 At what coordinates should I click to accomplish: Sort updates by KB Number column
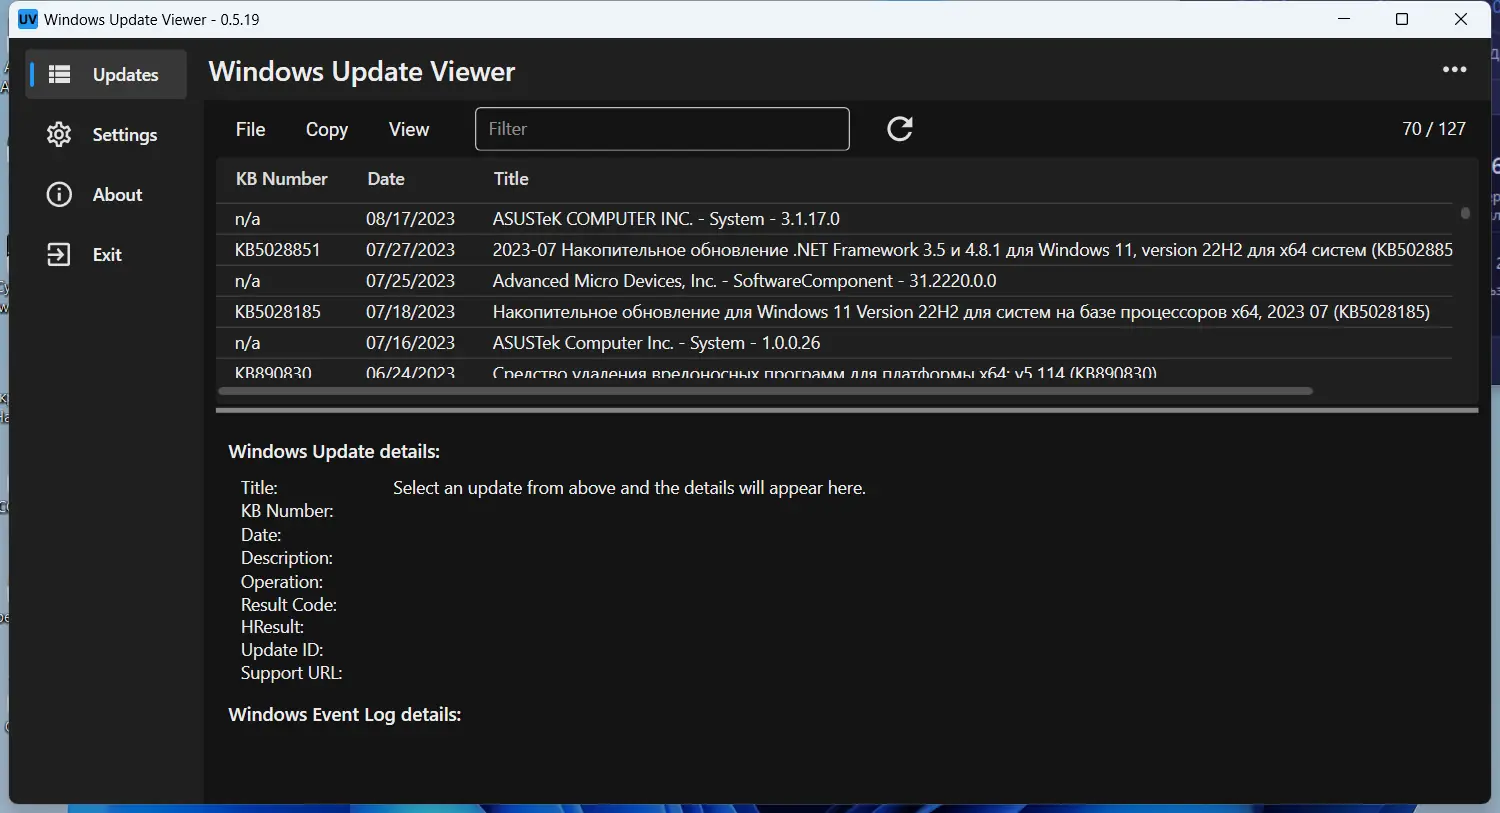click(x=283, y=179)
